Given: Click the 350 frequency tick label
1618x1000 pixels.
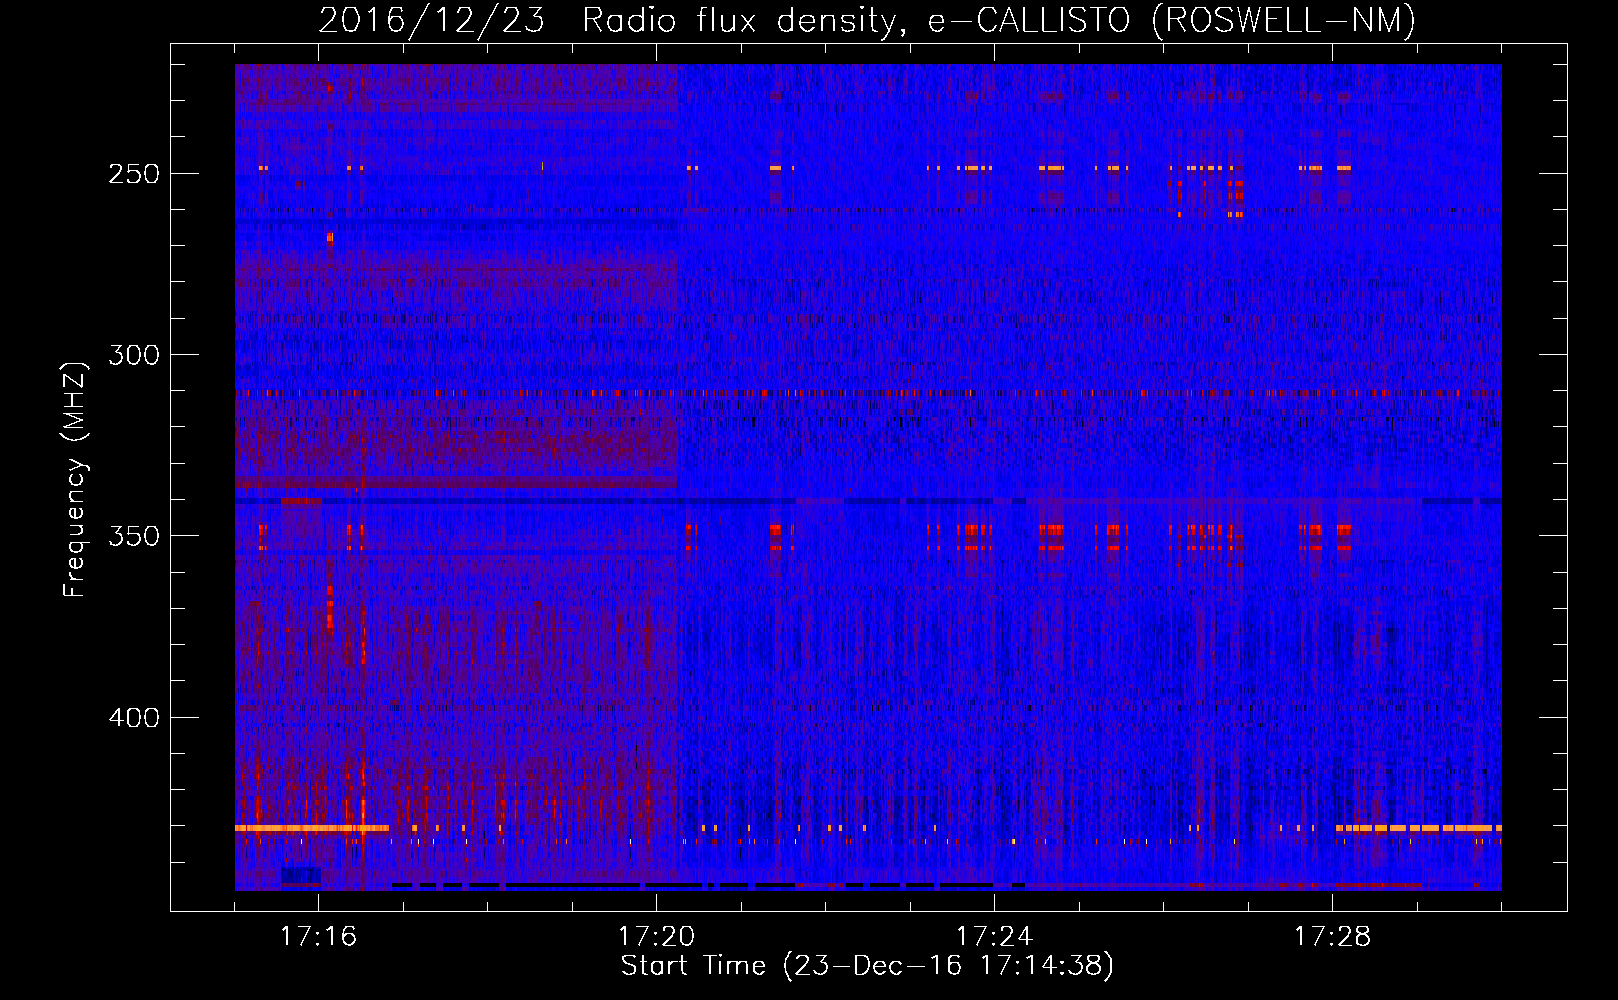Looking at the screenshot, I should pyautogui.click(x=134, y=536).
